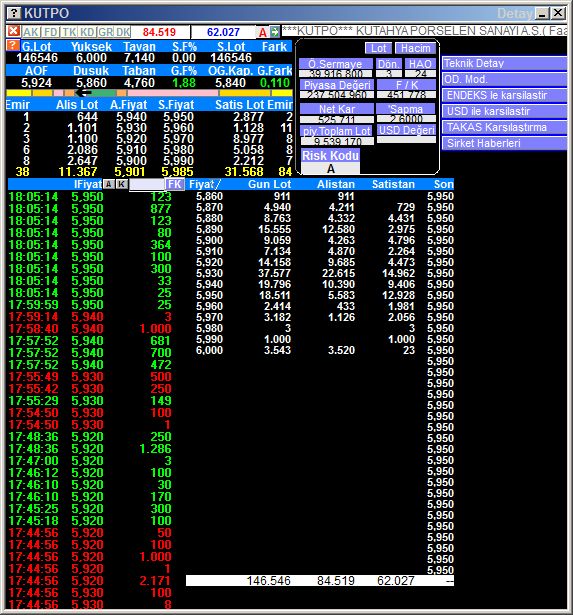The image size is (573, 615).
Task: Open Sirket Haberleri link
Action: 504,143
